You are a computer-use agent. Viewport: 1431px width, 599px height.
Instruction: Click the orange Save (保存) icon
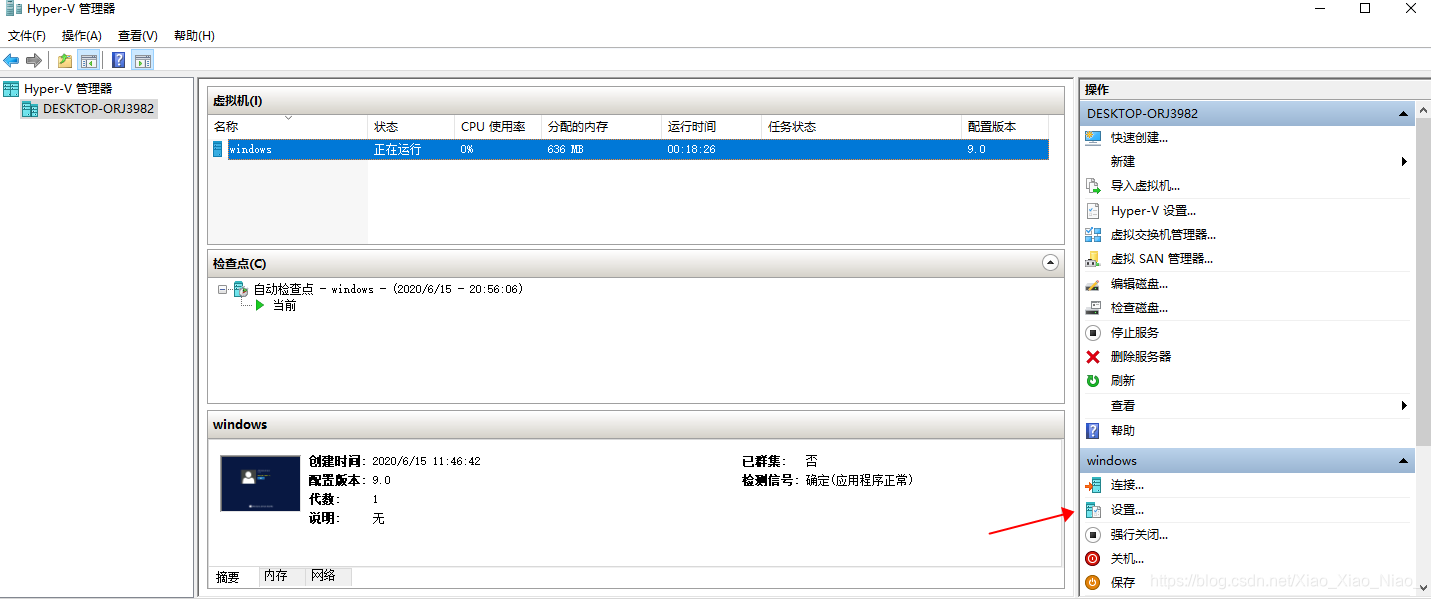1093,583
